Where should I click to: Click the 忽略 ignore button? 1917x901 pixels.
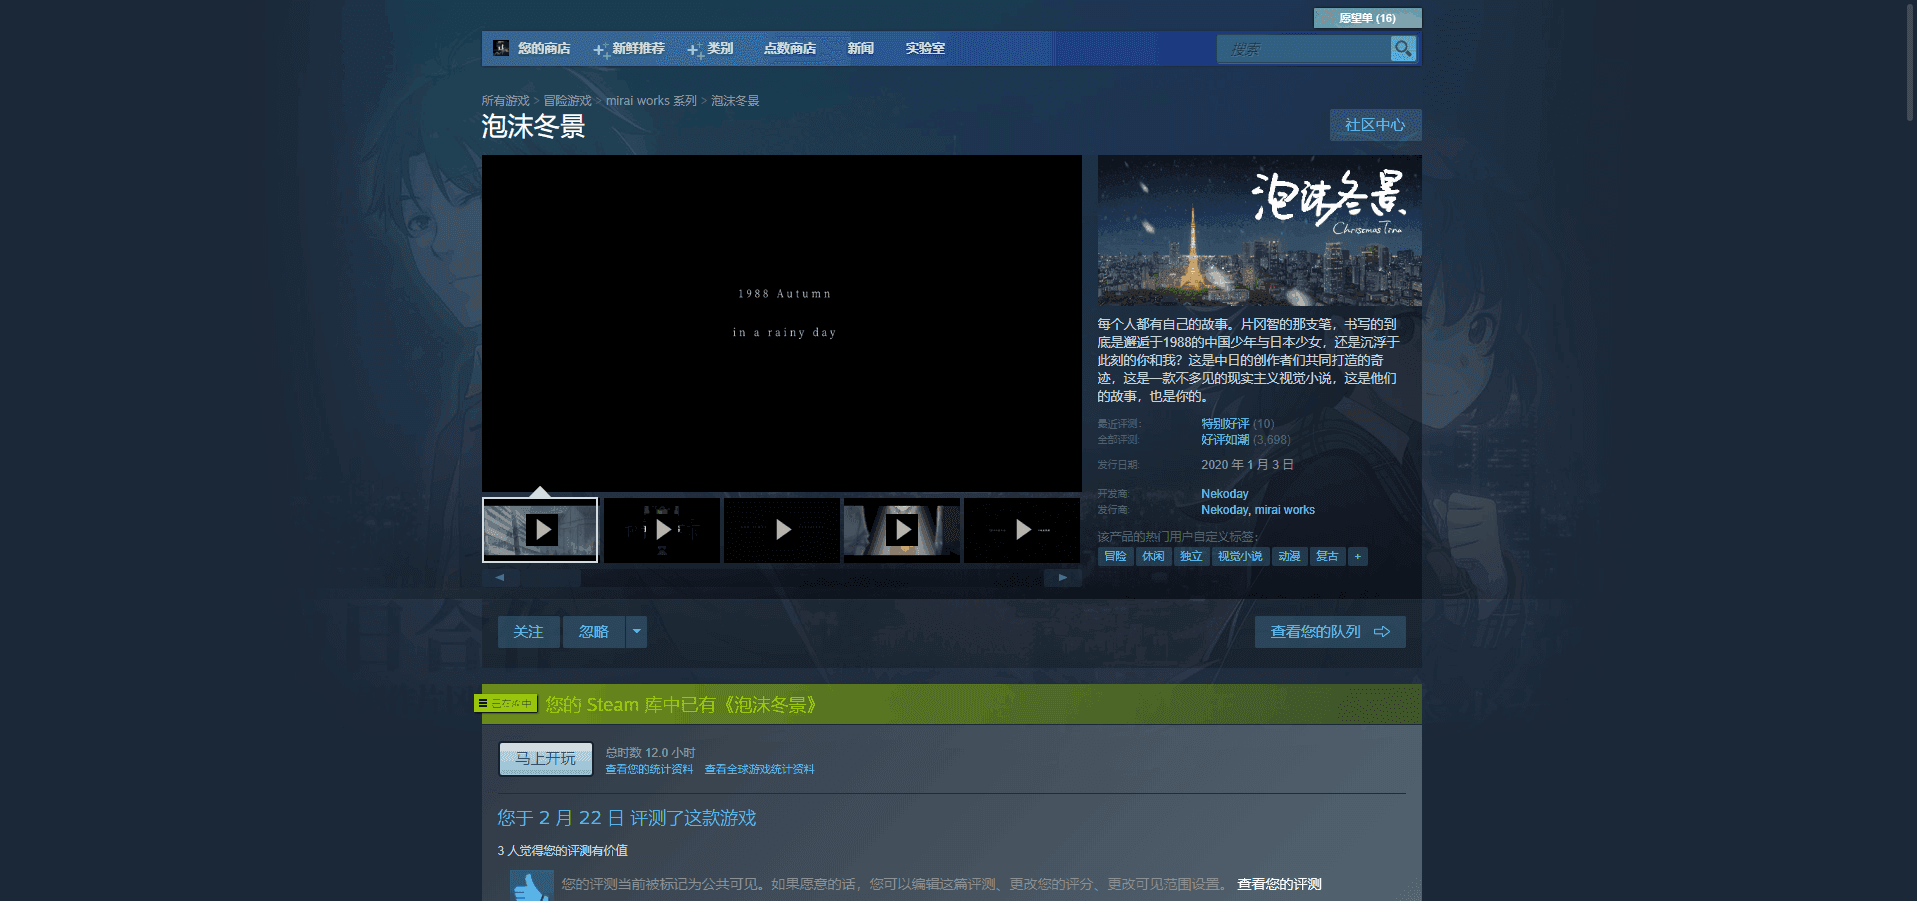point(594,632)
